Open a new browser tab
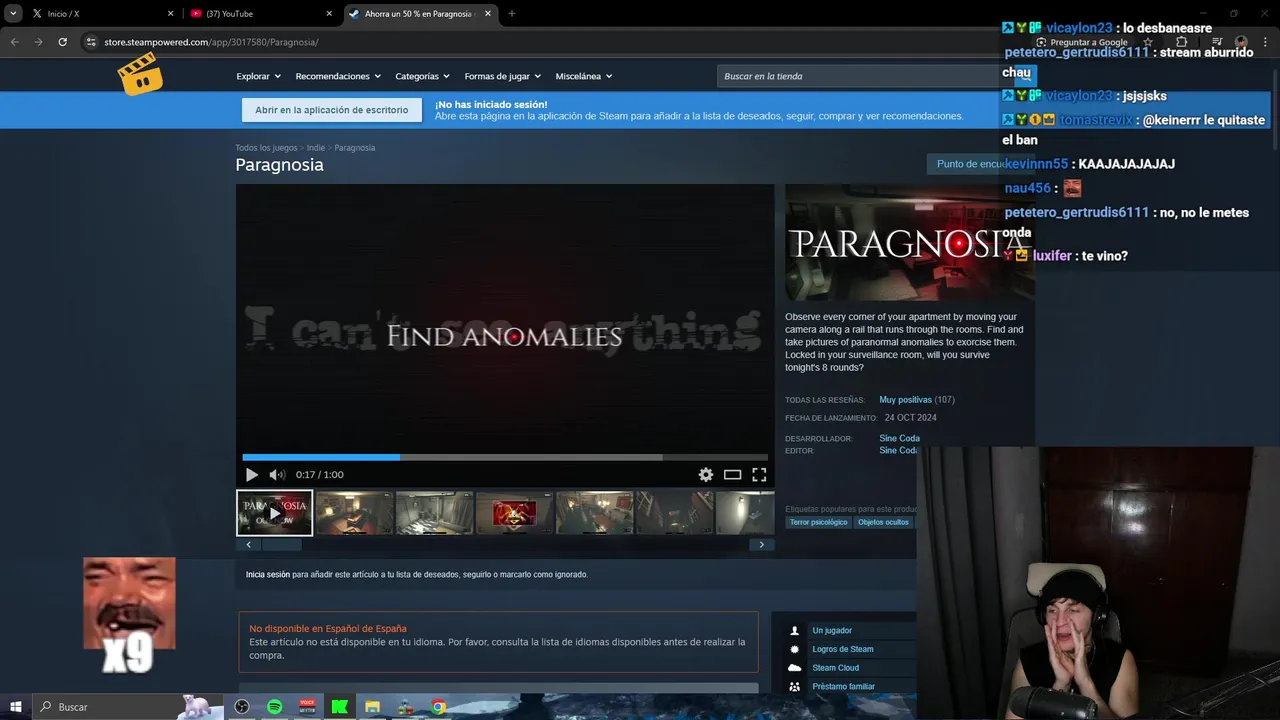This screenshot has width=1280, height=720. tap(512, 14)
